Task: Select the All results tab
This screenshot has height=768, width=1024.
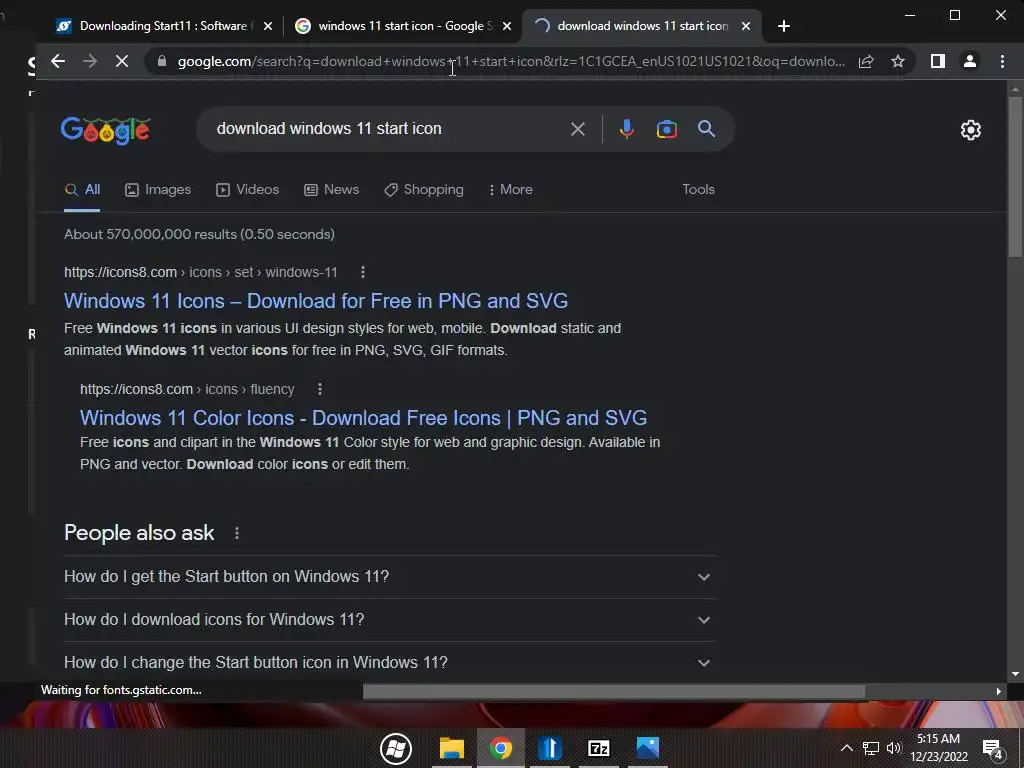Action: (x=82, y=189)
